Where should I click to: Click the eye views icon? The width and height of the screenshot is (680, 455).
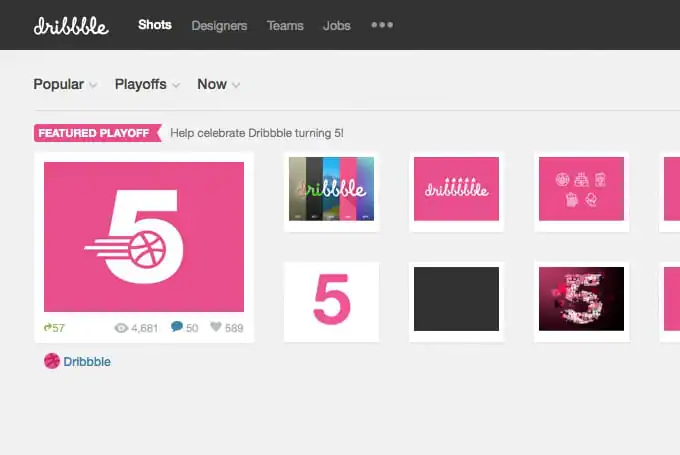[121, 328]
